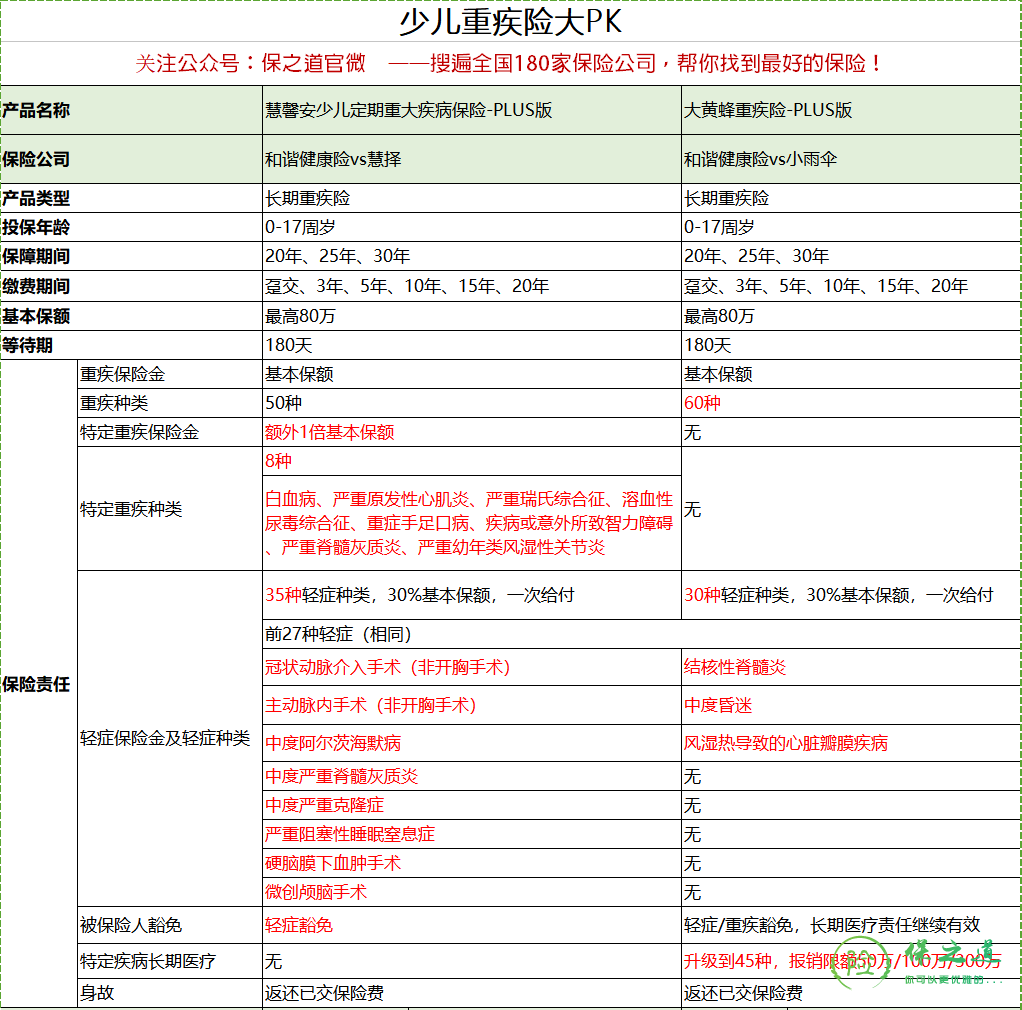Select the "和谐健康险vs小雨伞" cell

coord(851,159)
